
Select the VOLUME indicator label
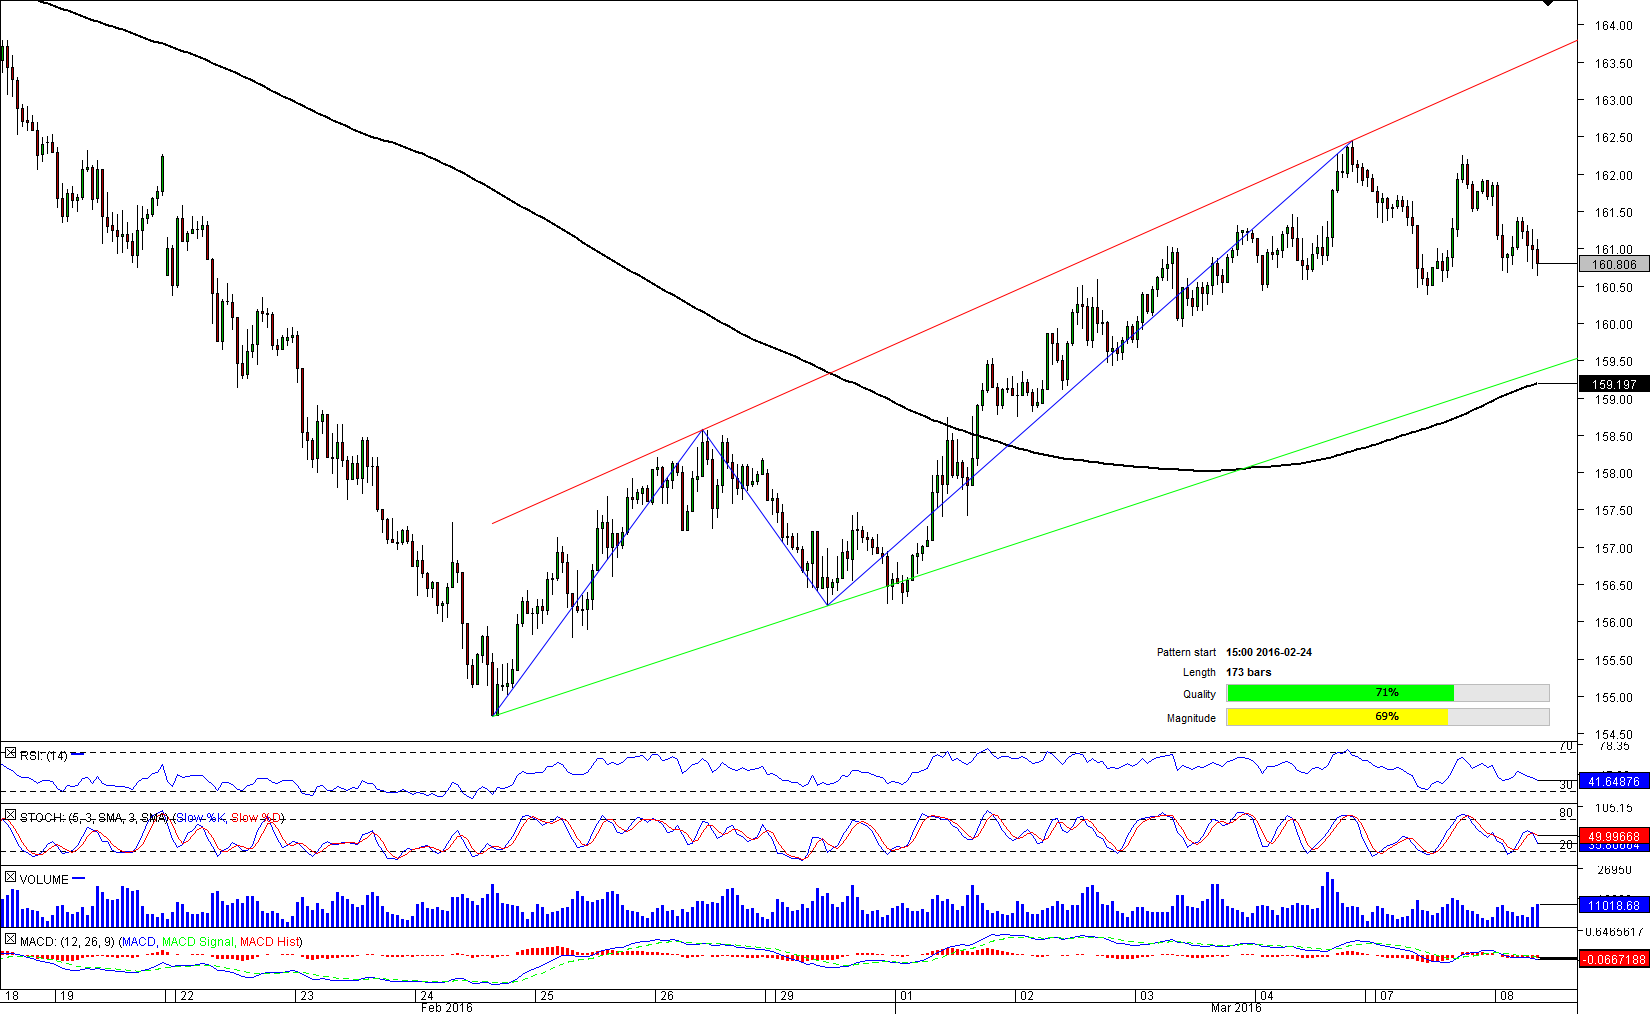(x=44, y=880)
